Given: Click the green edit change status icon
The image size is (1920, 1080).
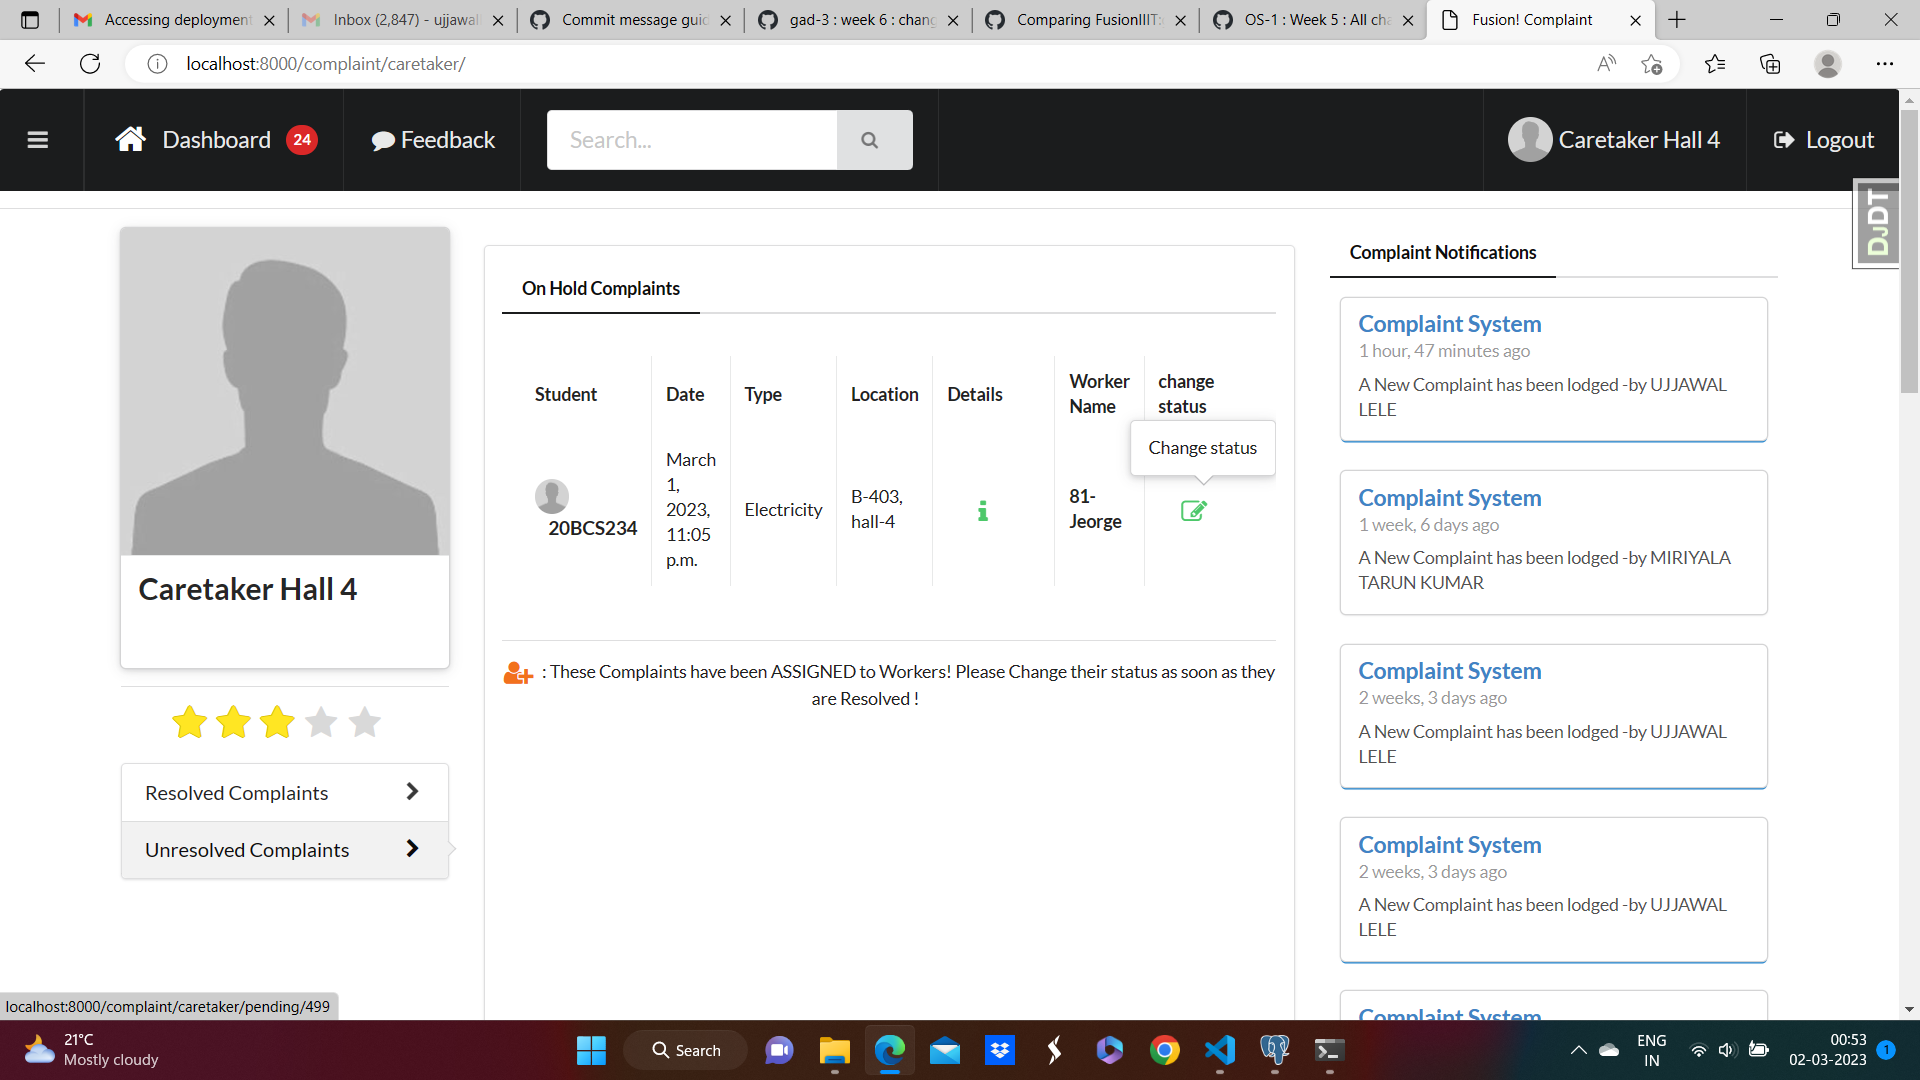Looking at the screenshot, I should (x=1193, y=511).
